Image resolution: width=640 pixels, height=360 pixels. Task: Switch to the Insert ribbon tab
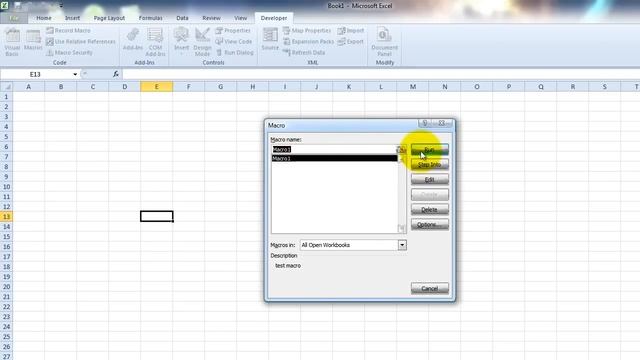tap(72, 18)
